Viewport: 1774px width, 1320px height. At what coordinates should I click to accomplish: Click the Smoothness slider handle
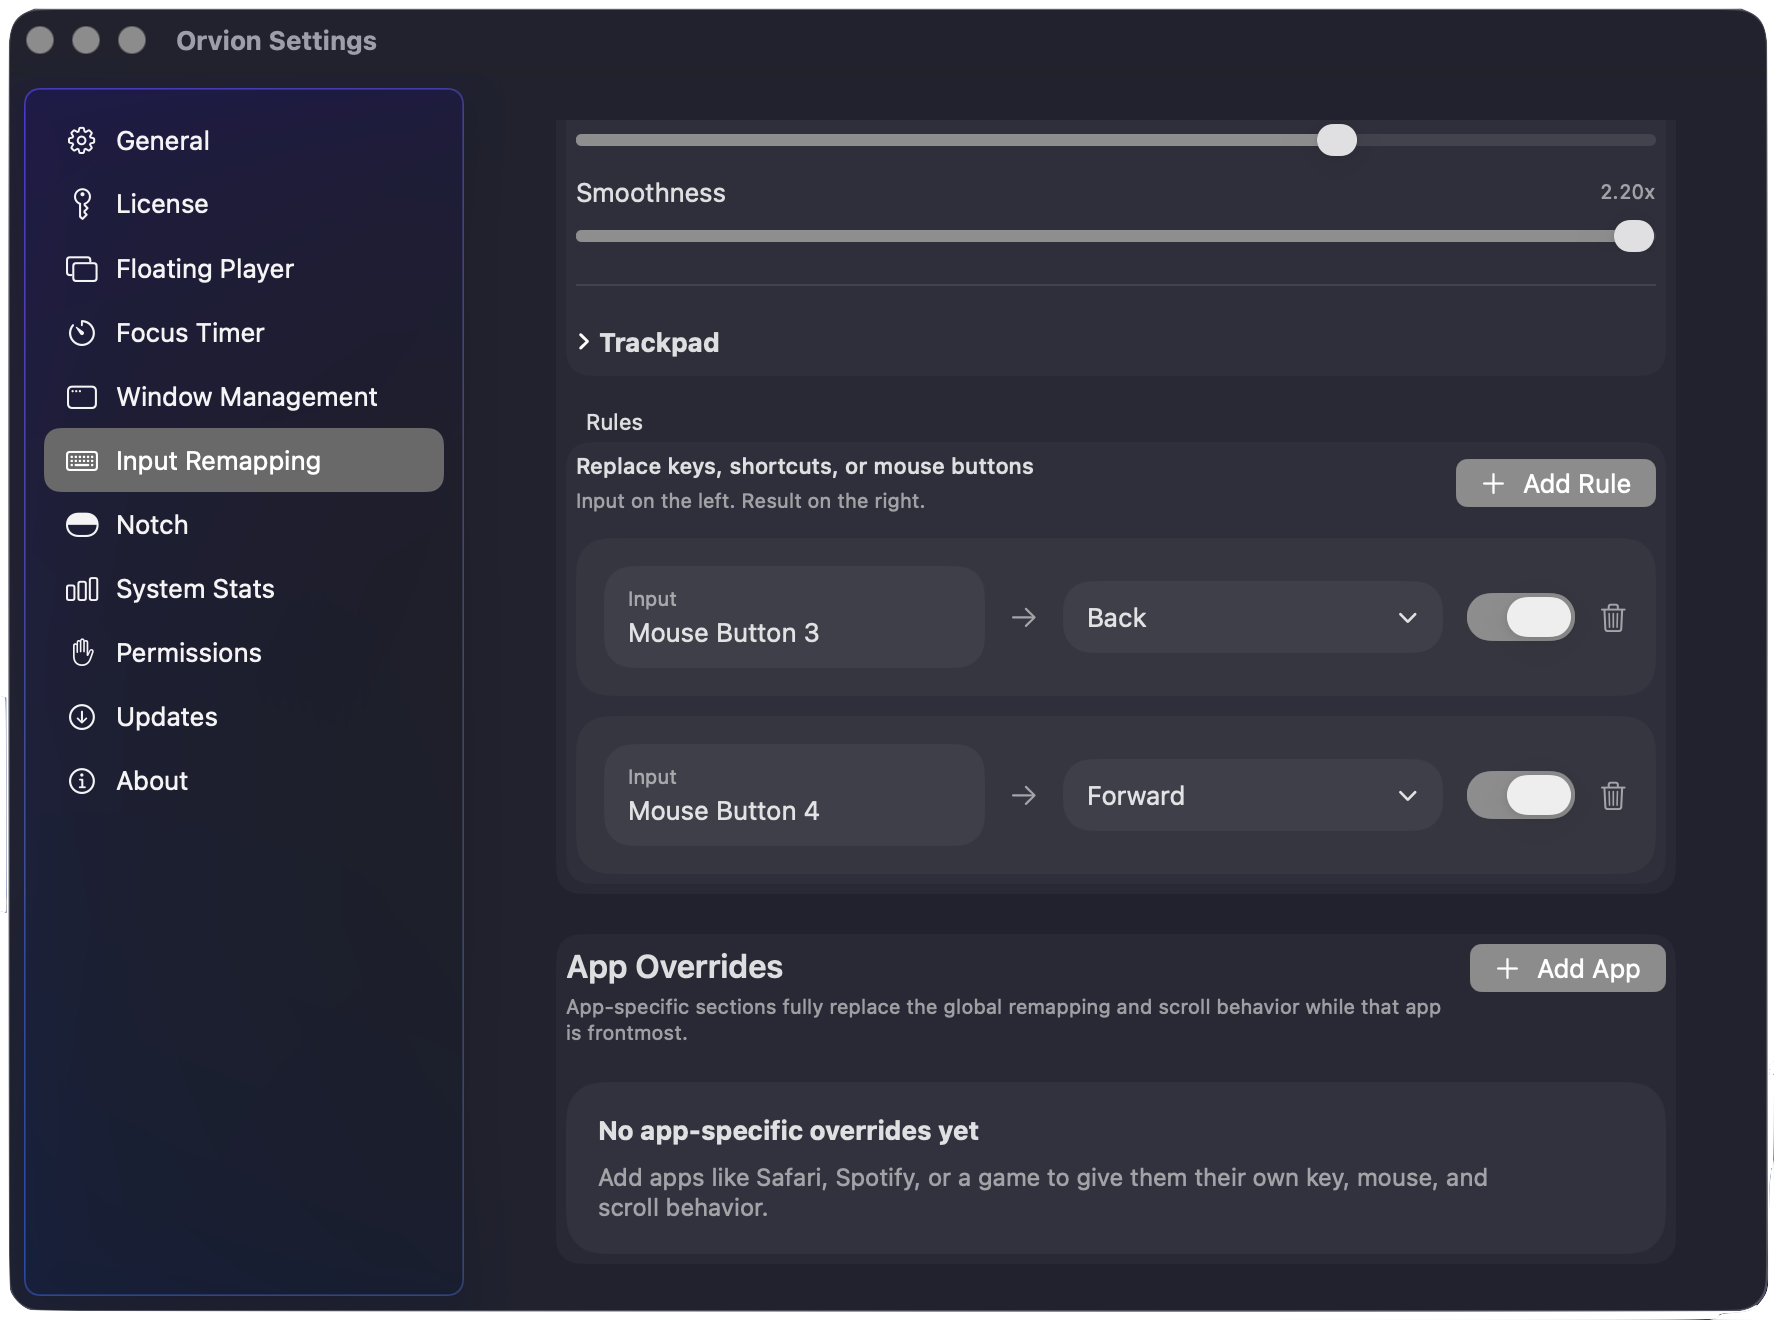pyautogui.click(x=1634, y=237)
